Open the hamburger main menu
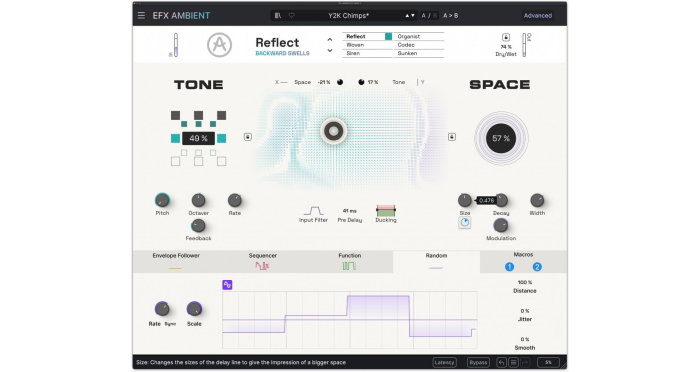The image size is (700, 372). pyautogui.click(x=141, y=16)
